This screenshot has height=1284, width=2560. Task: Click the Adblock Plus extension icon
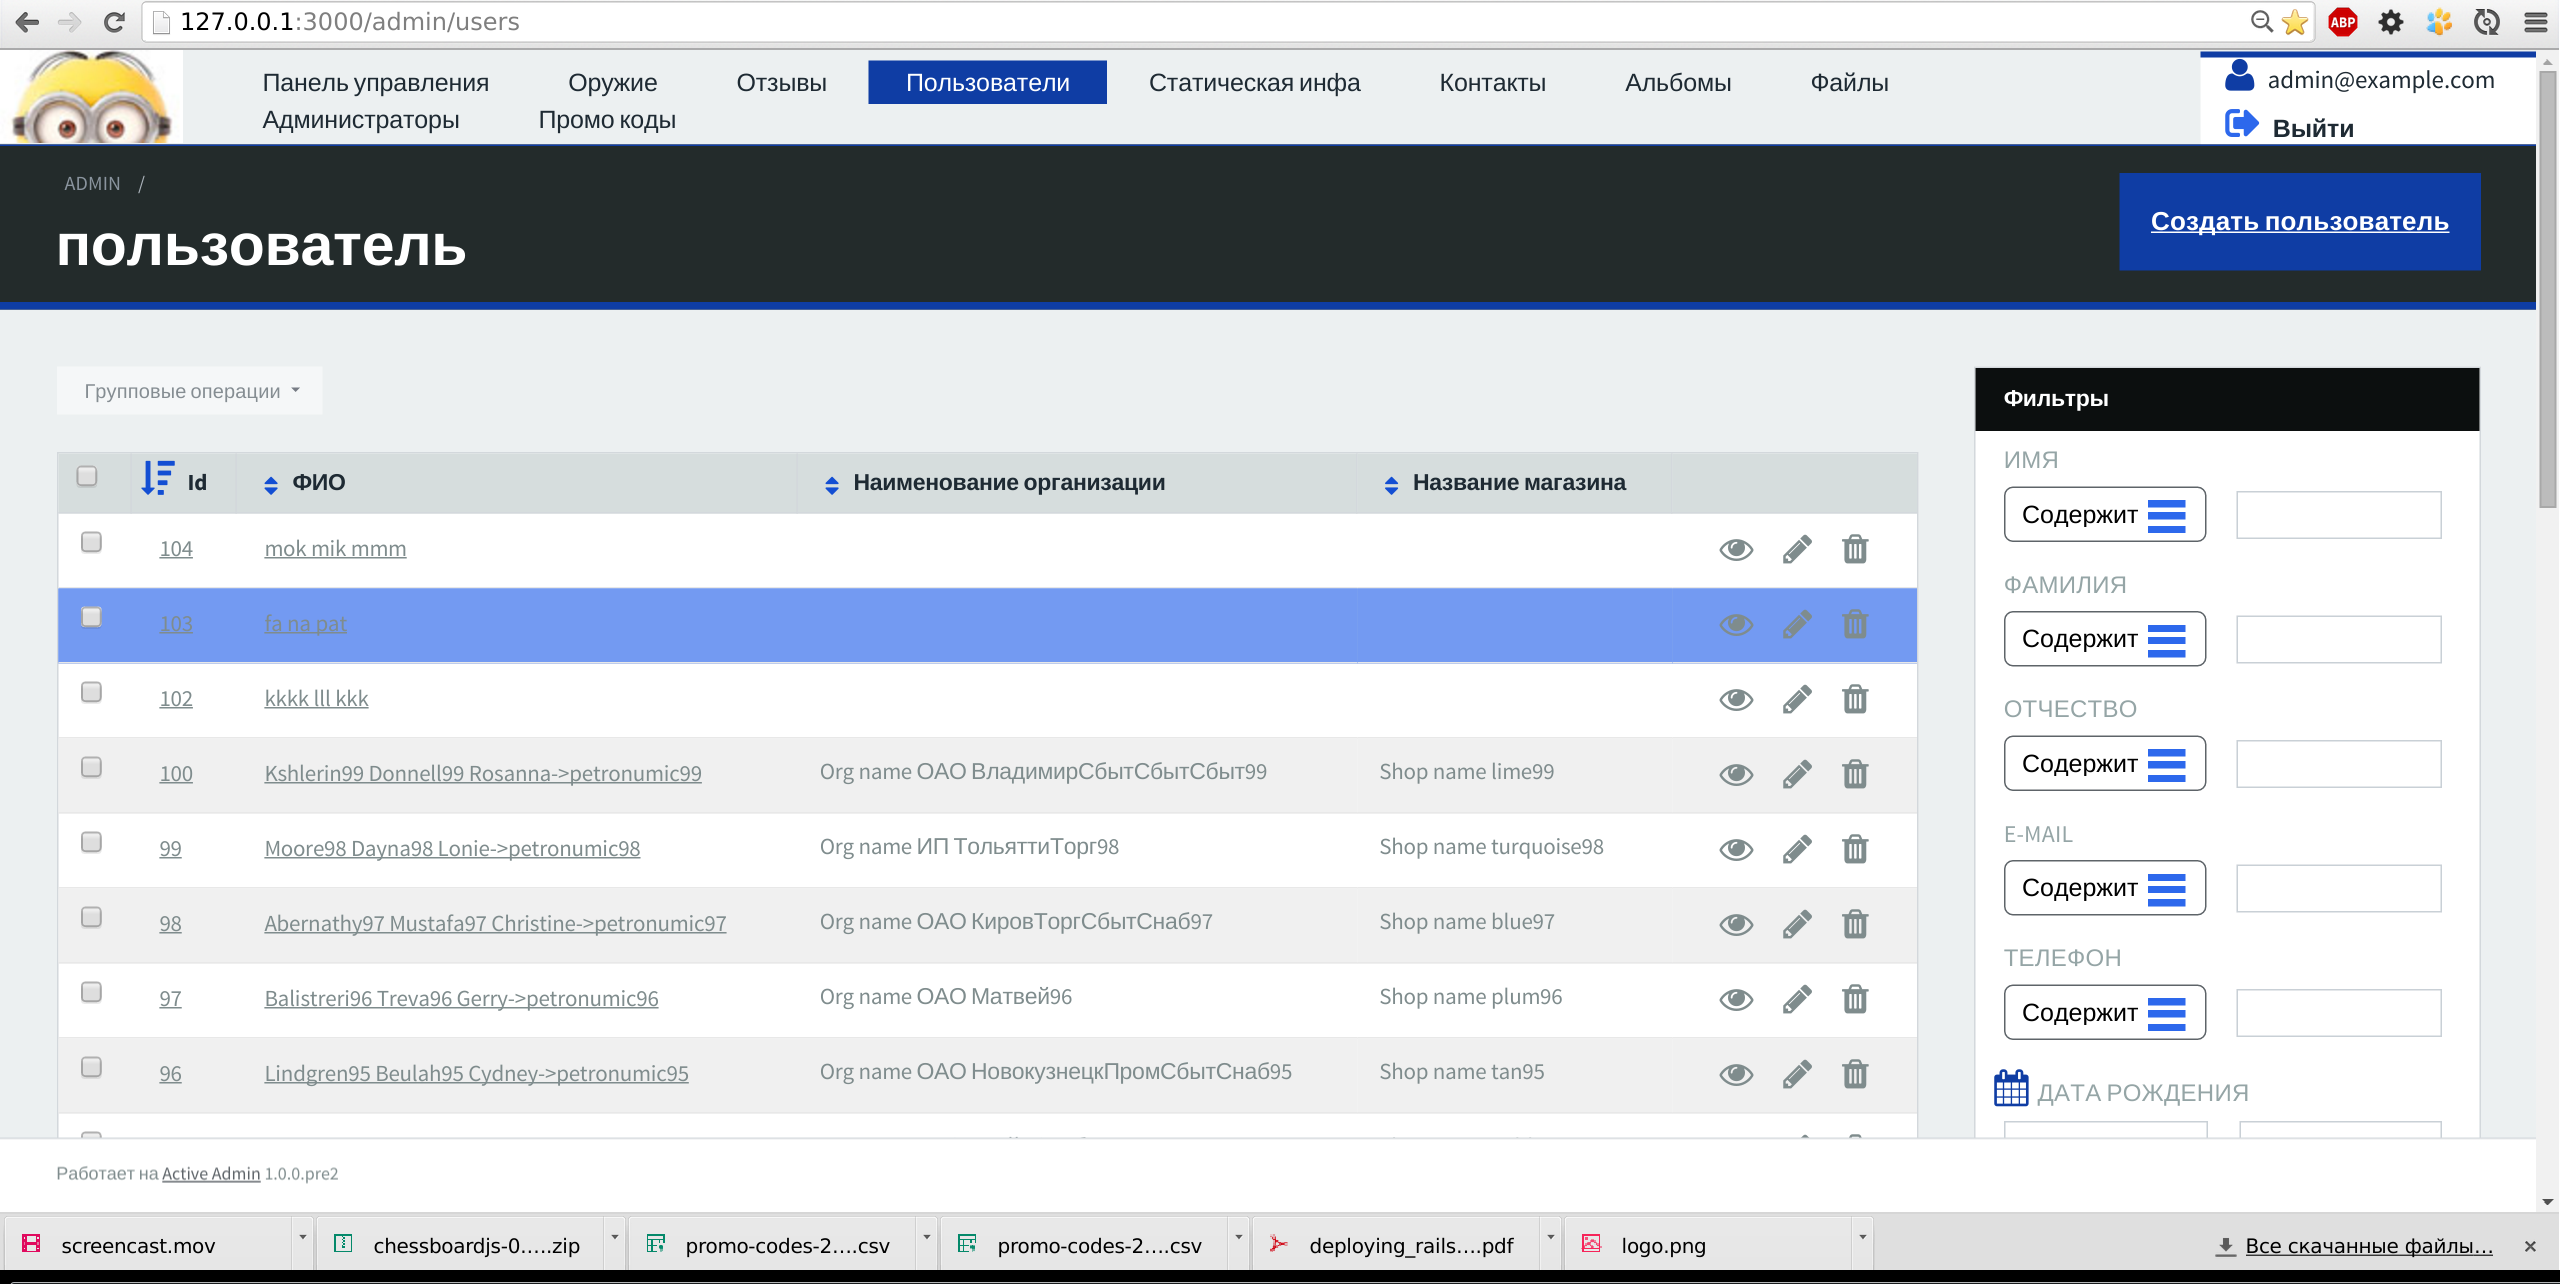2343,22
